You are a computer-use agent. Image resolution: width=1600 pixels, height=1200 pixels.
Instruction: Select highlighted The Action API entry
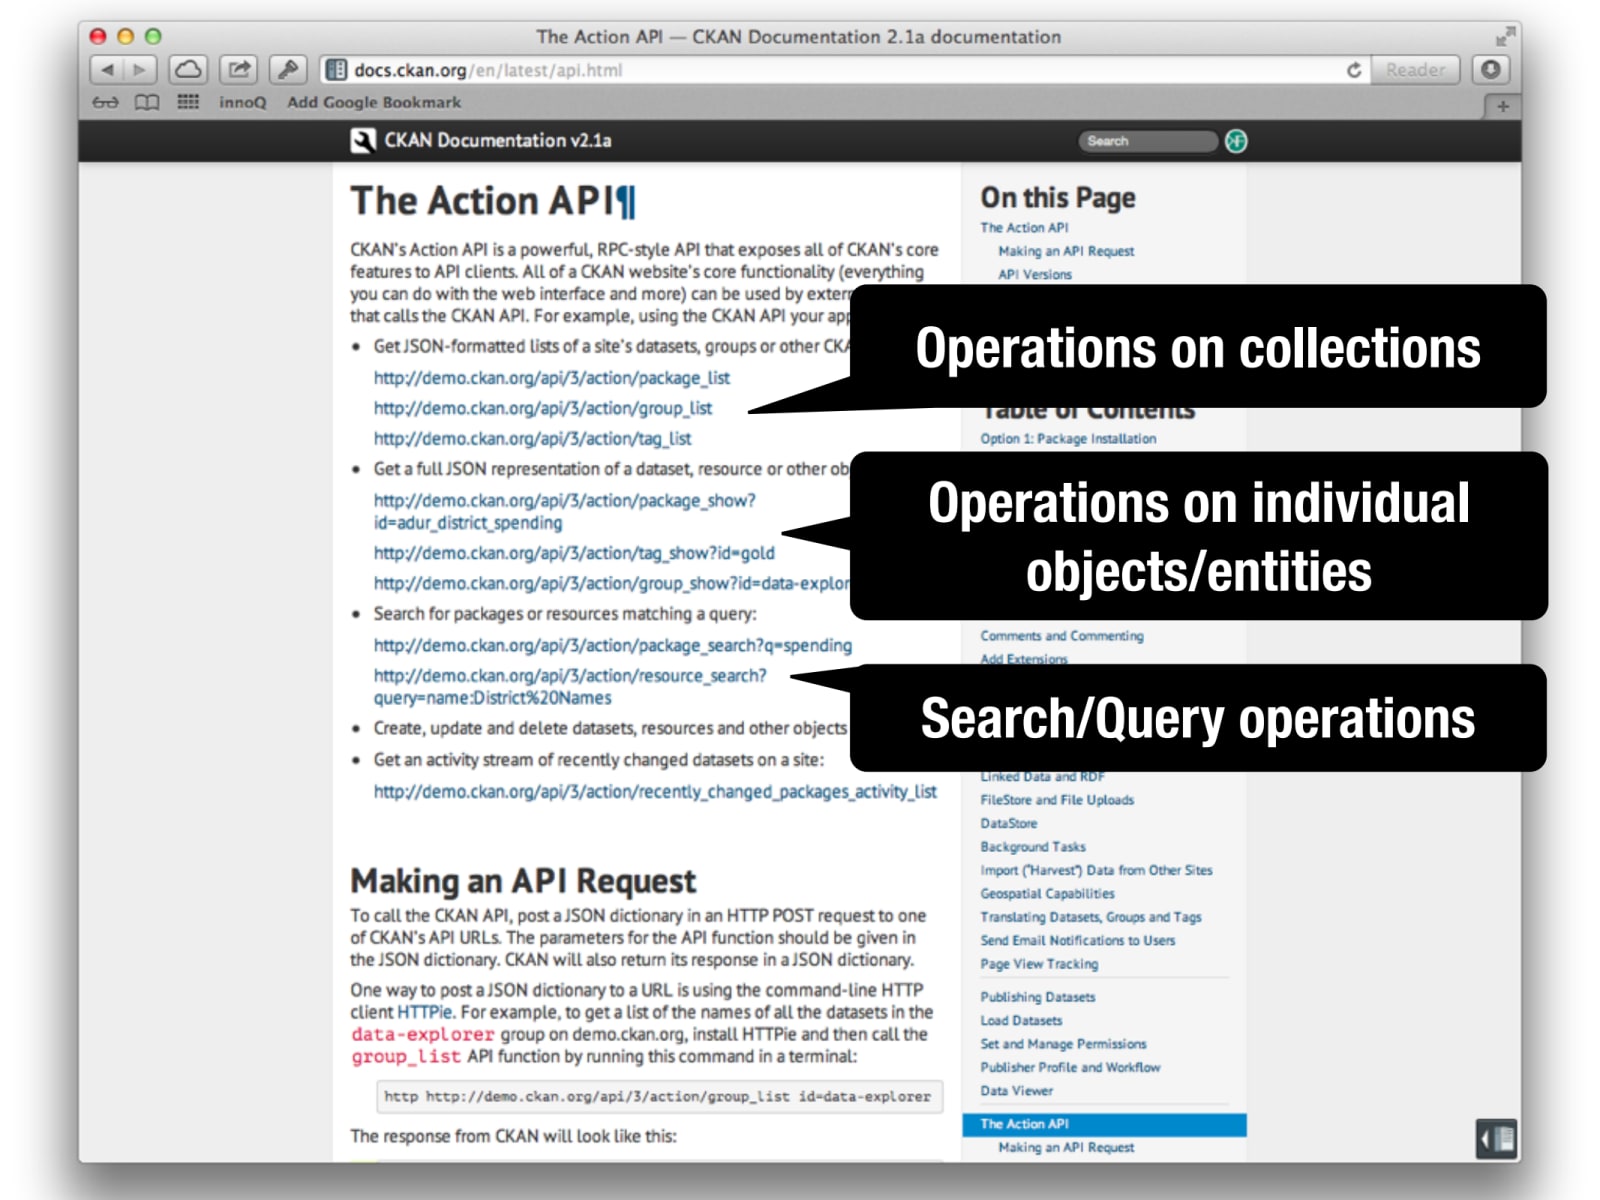1104,1124
